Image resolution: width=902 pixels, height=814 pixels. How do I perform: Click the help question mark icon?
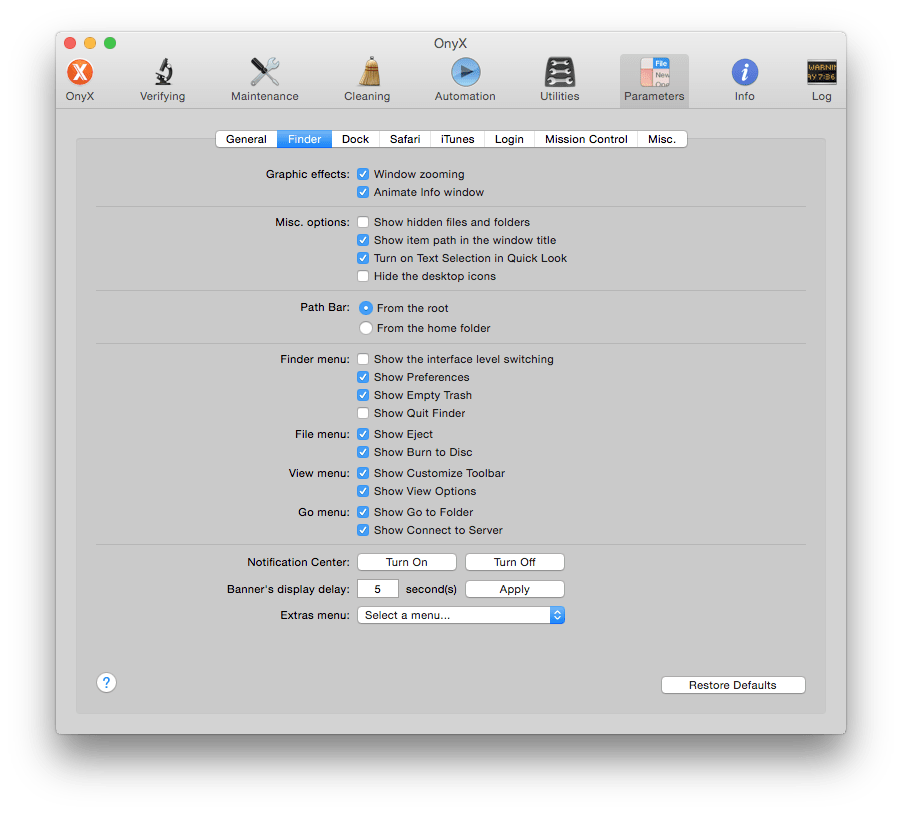[106, 682]
